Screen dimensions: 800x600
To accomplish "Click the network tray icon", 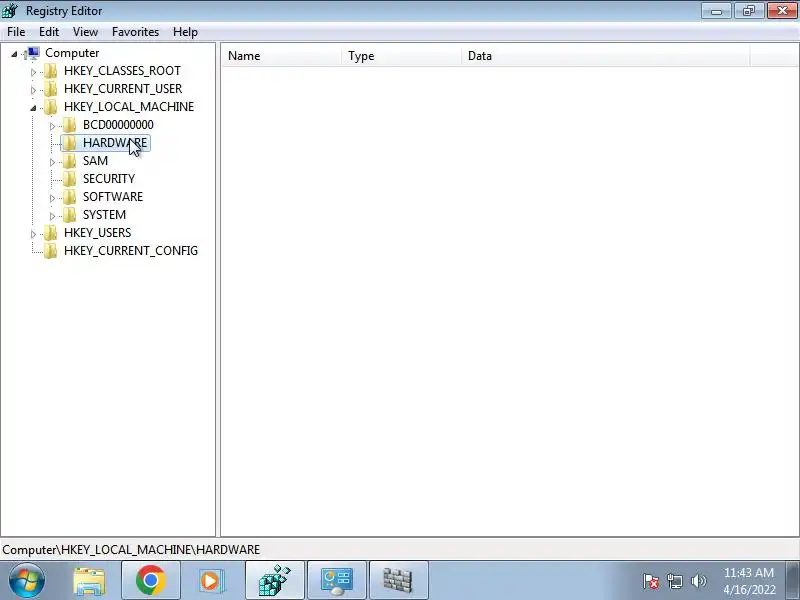I will [x=674, y=581].
